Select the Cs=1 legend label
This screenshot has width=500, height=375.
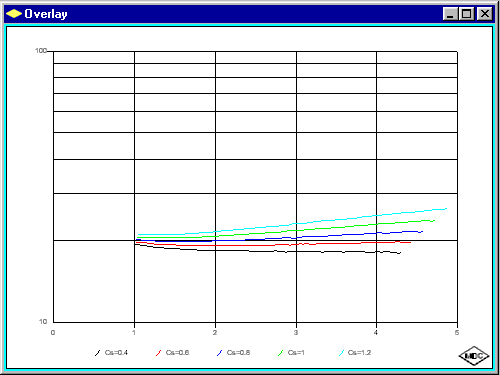[x=296, y=353]
